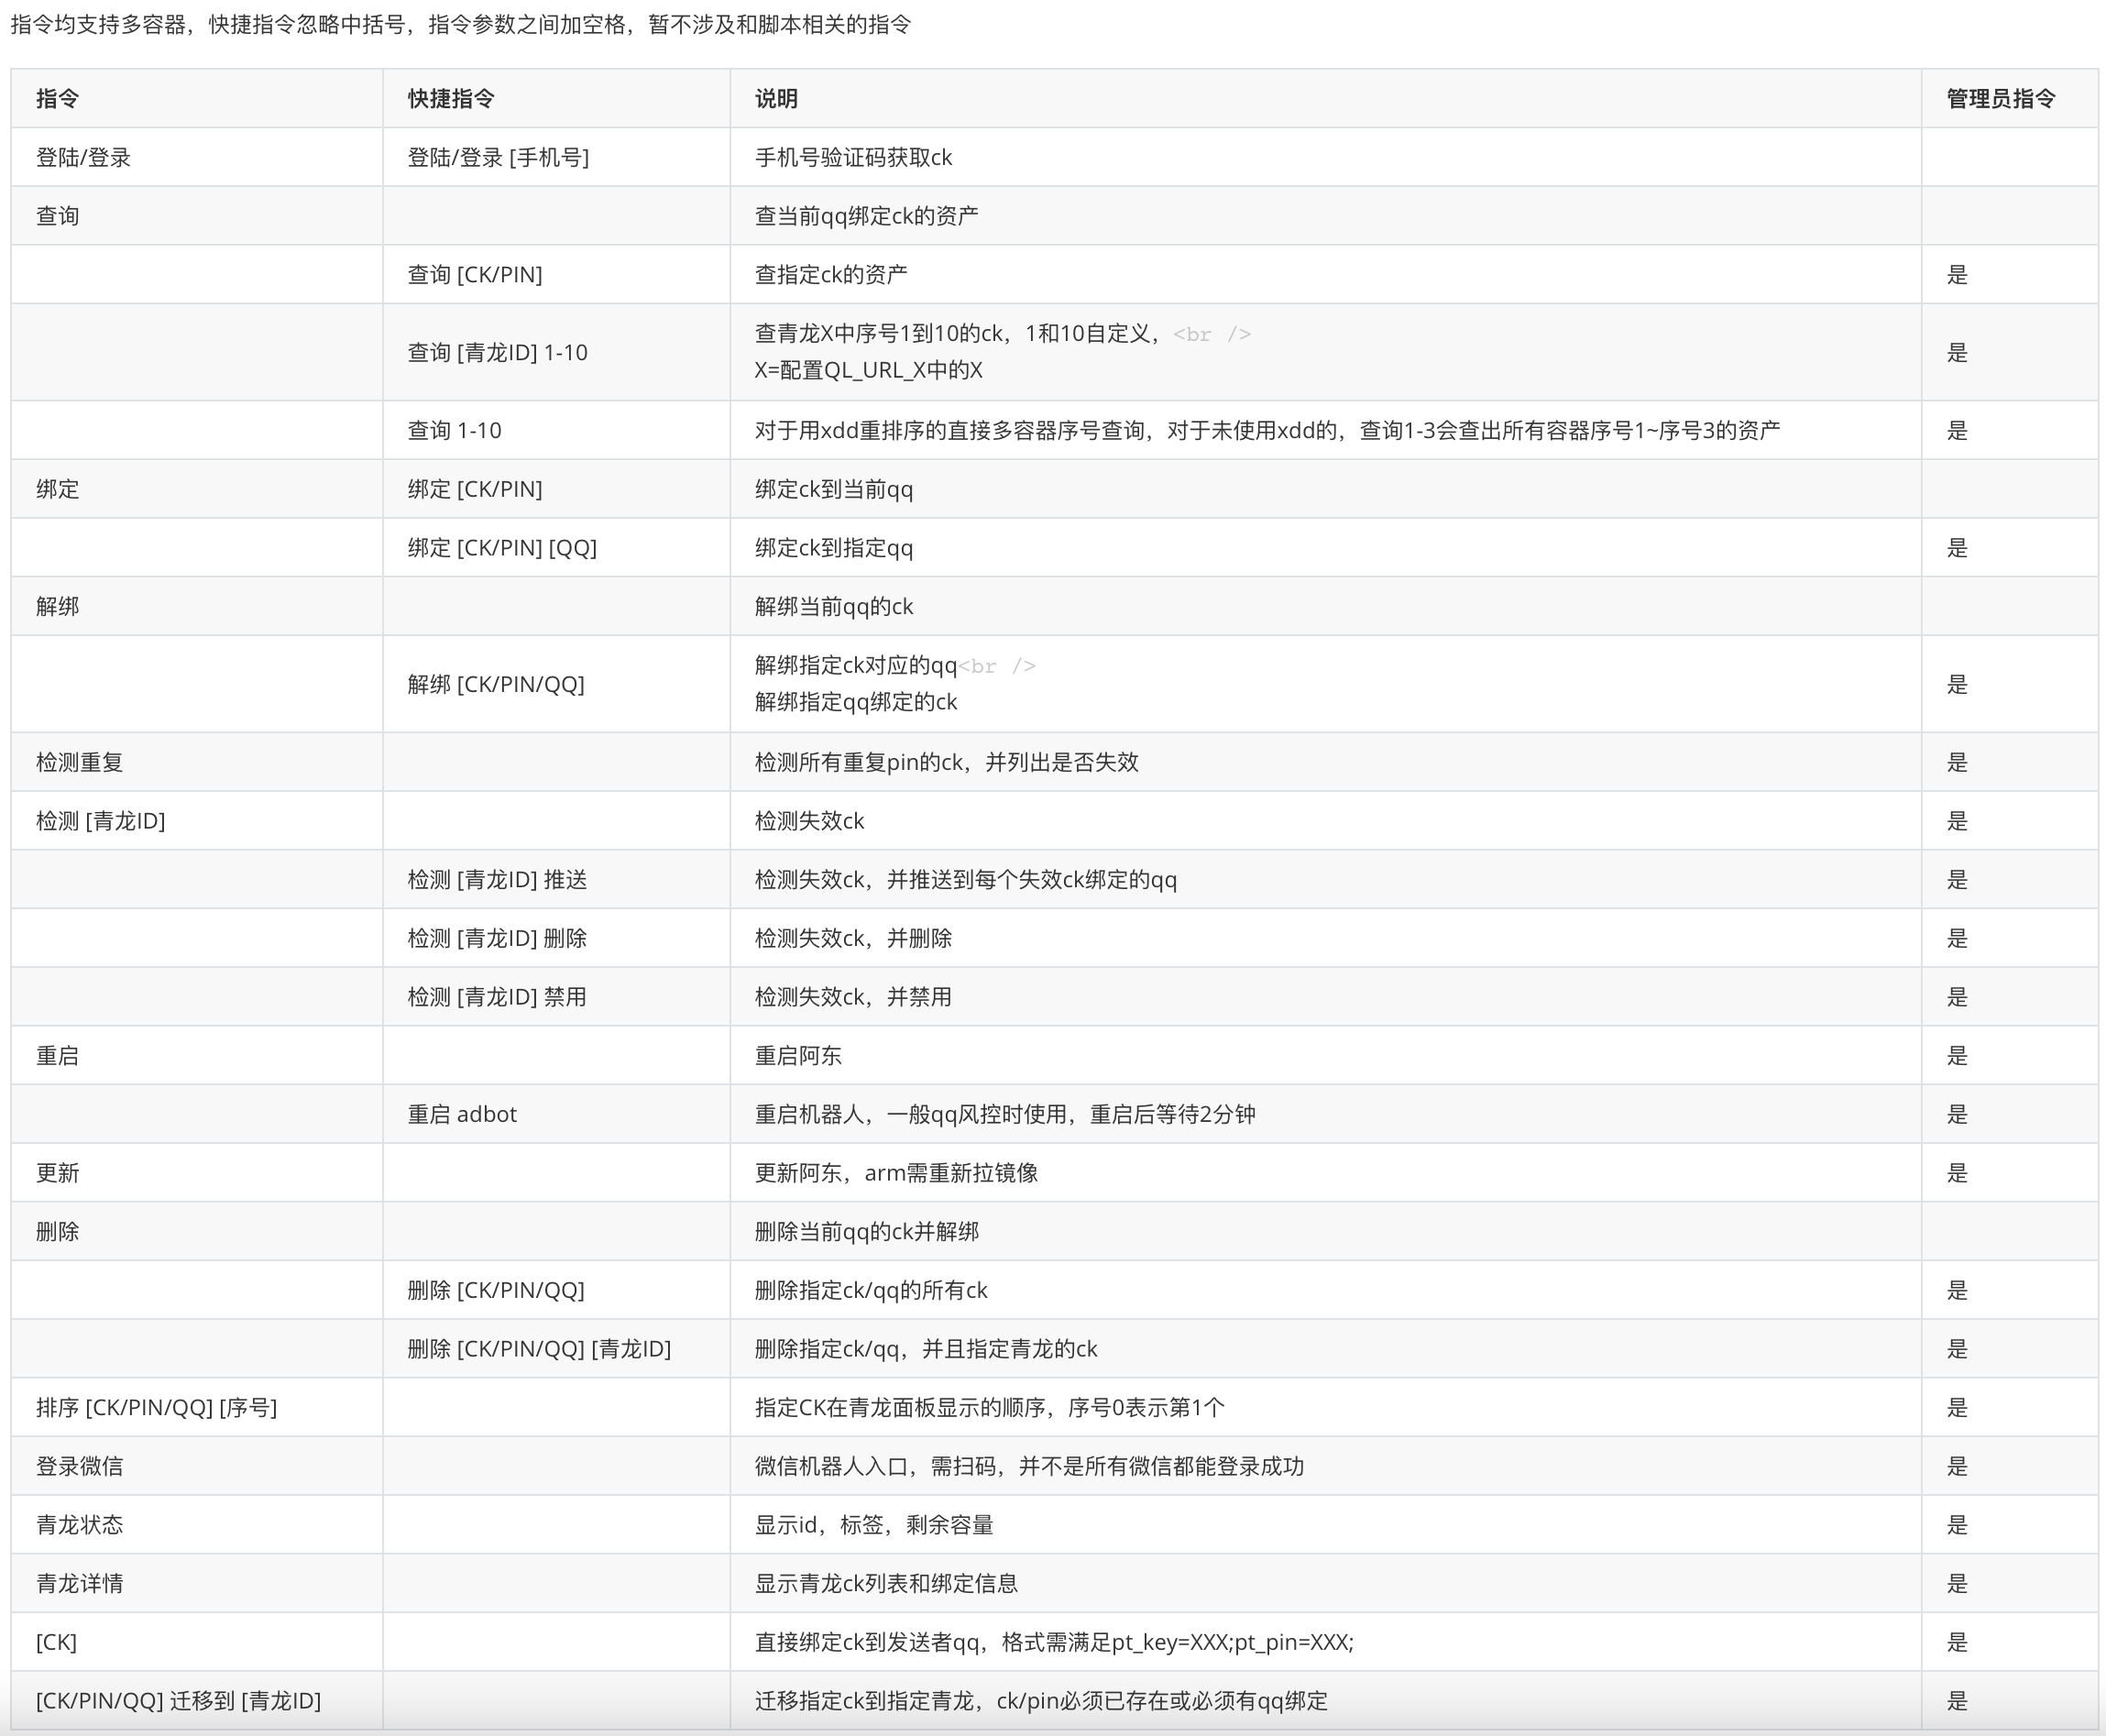Click the '显示id，标签，剩余容量' description
2106x1736 pixels.
(x=874, y=1524)
